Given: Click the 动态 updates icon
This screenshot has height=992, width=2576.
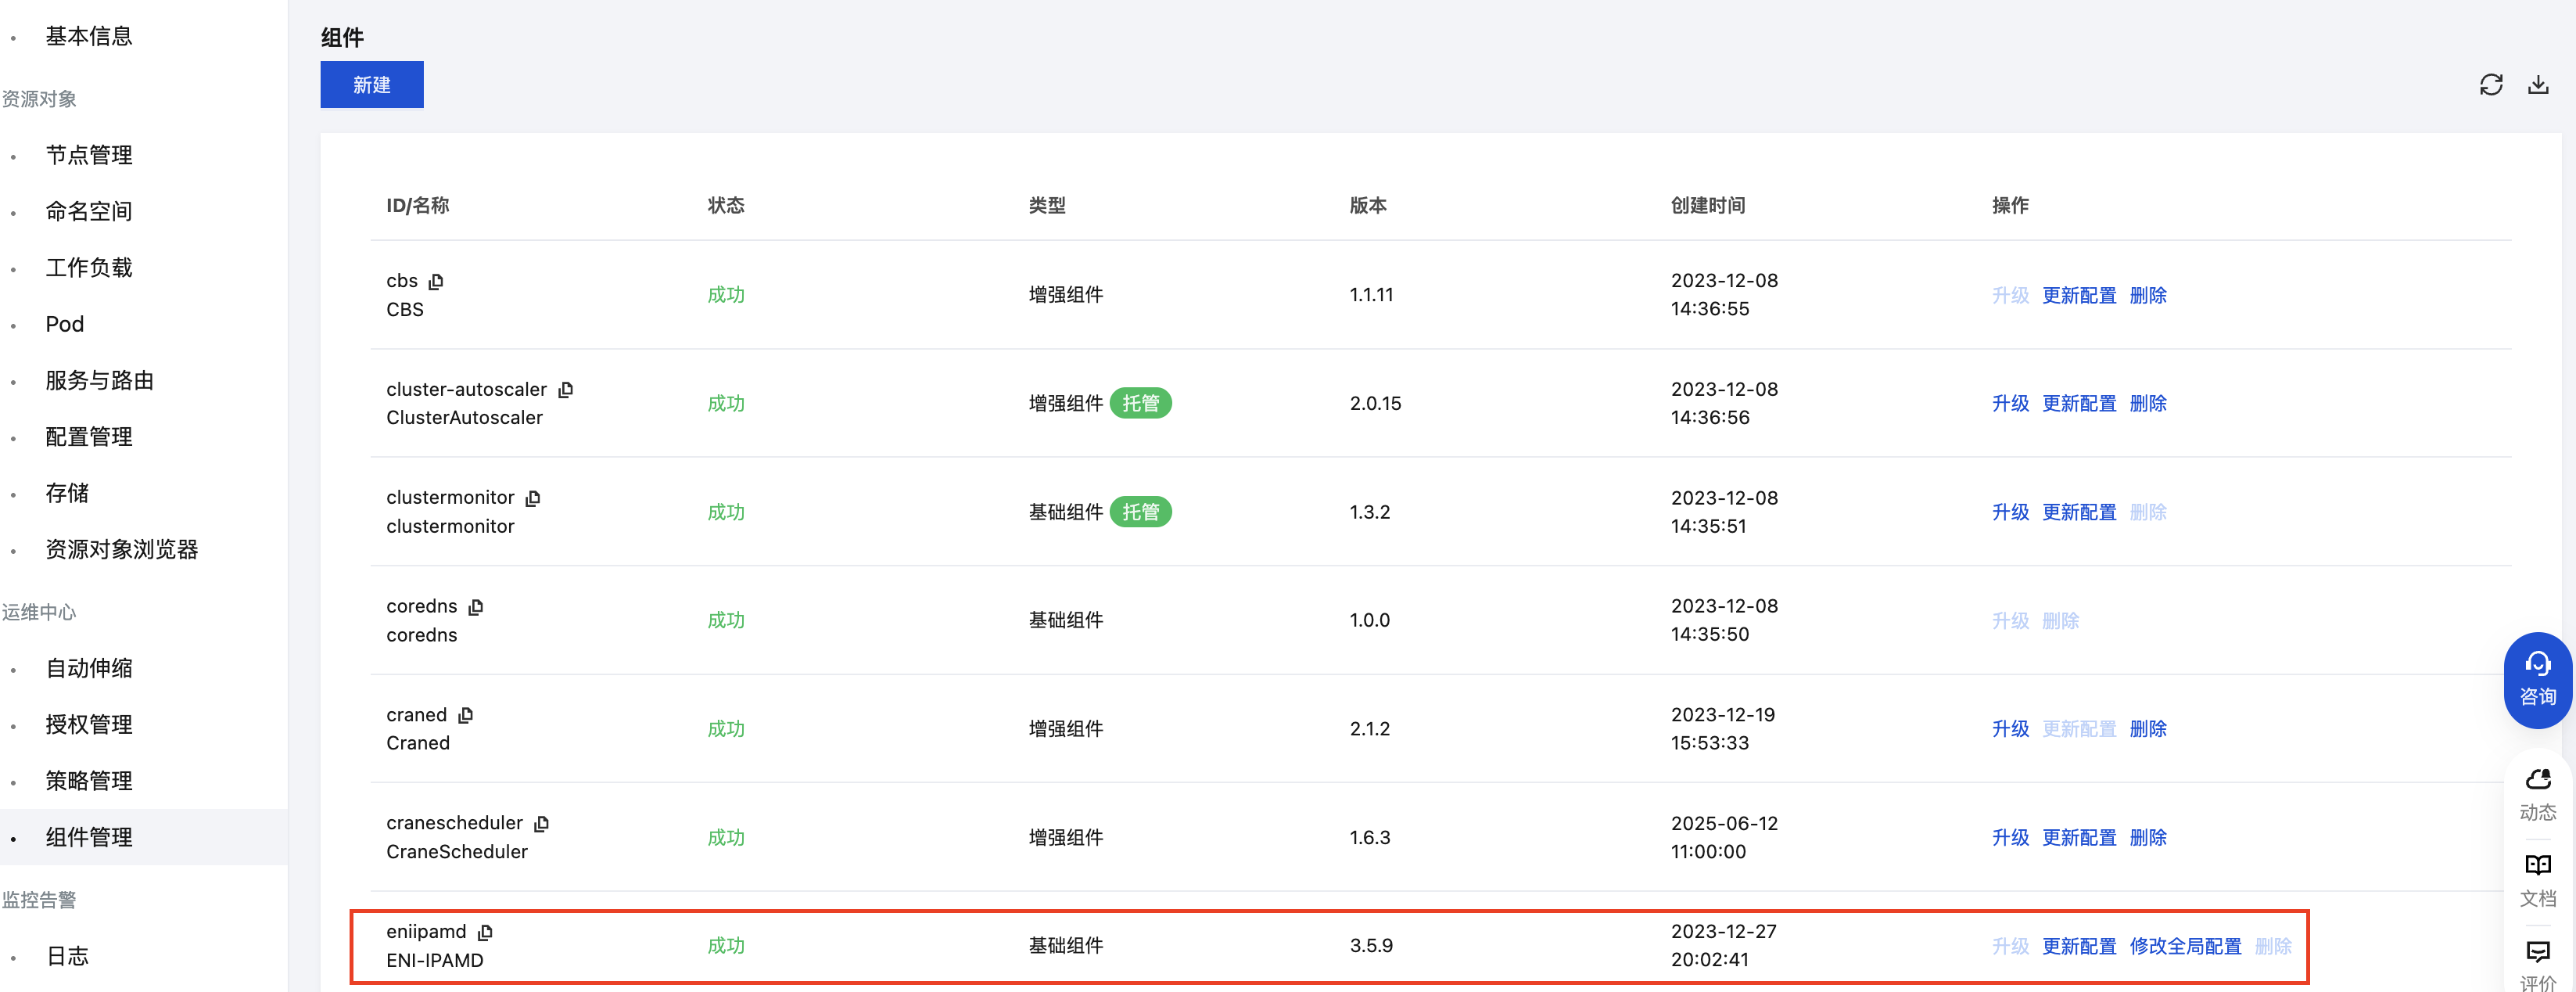Looking at the screenshot, I should [2537, 793].
